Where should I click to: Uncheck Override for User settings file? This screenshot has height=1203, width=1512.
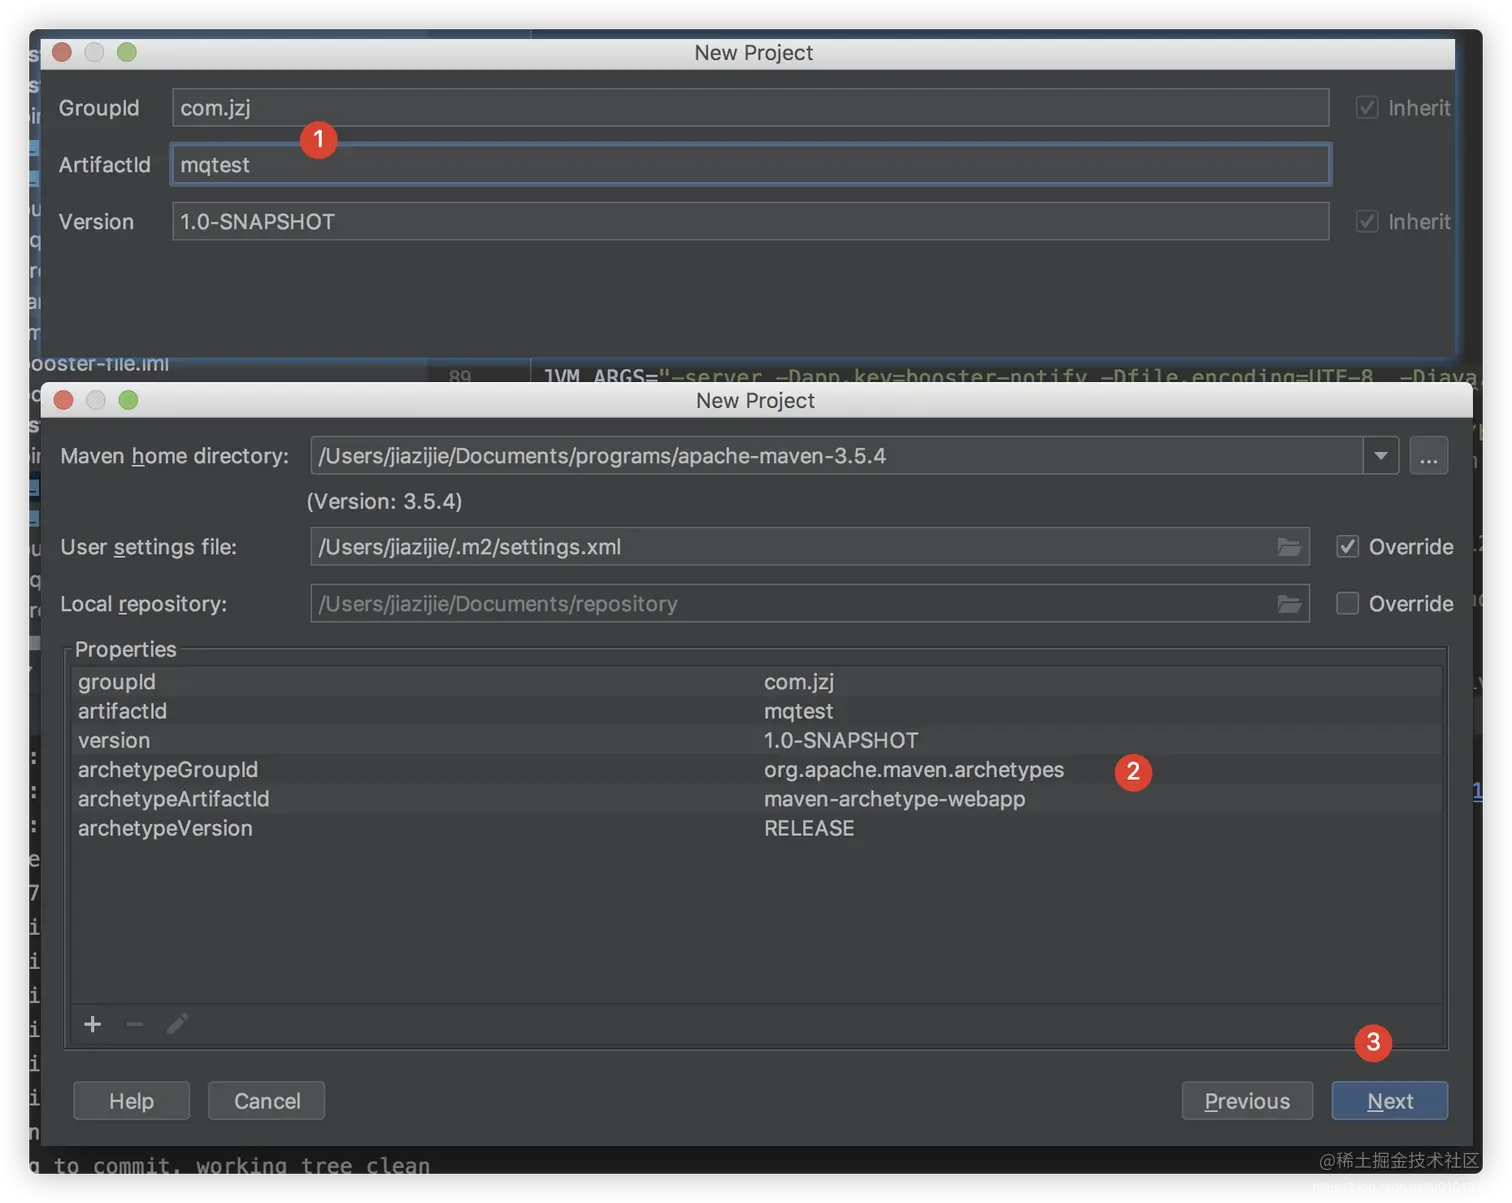(1348, 547)
